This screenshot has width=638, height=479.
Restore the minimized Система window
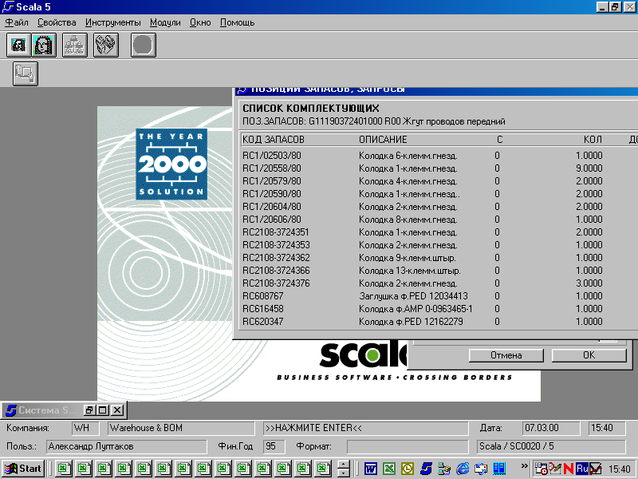pos(89,410)
